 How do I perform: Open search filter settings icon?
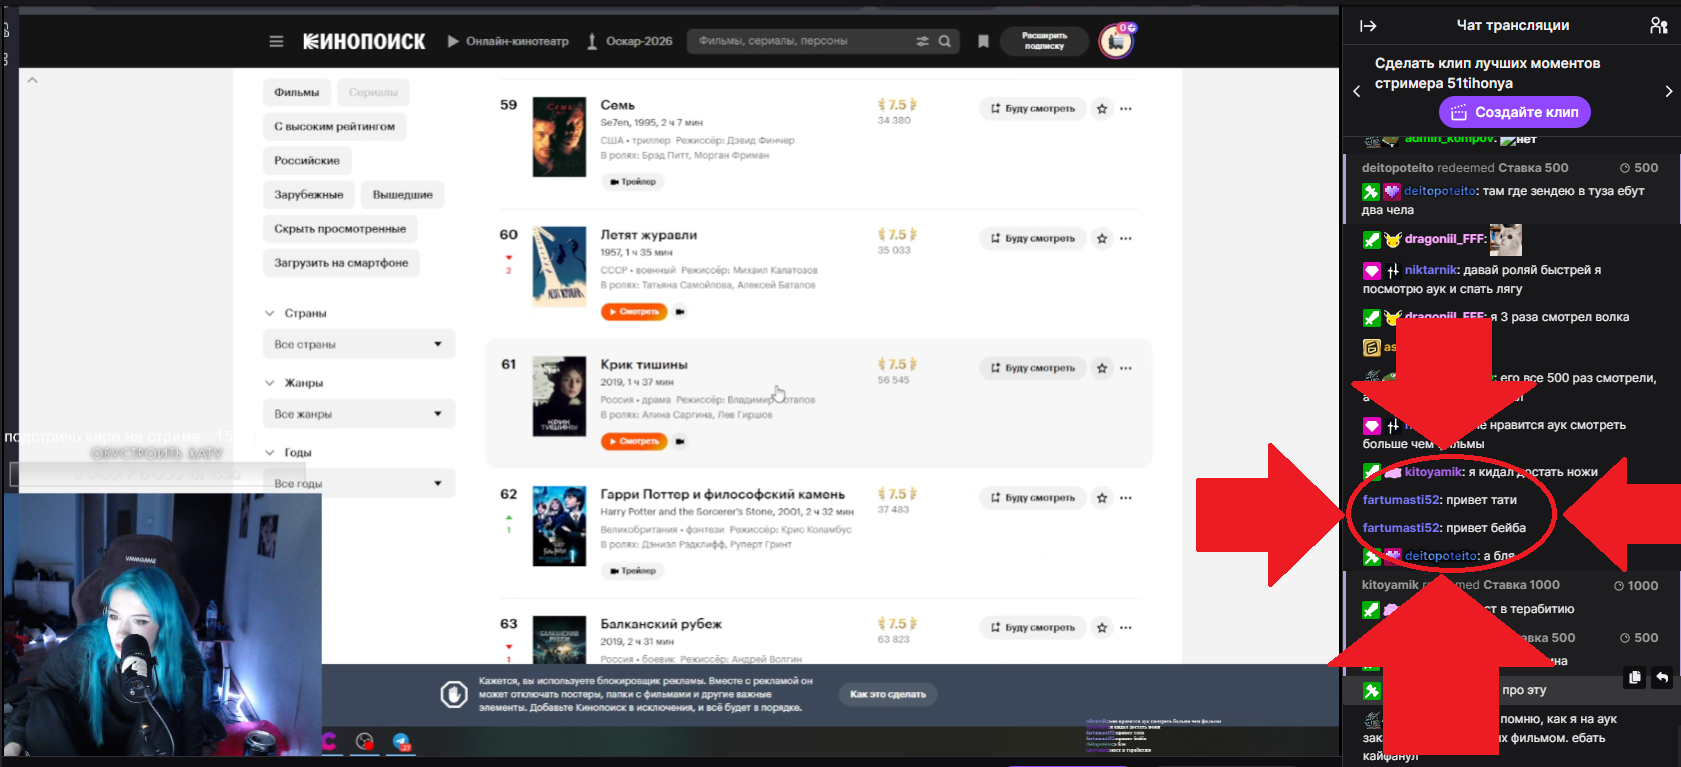pyautogui.click(x=922, y=41)
